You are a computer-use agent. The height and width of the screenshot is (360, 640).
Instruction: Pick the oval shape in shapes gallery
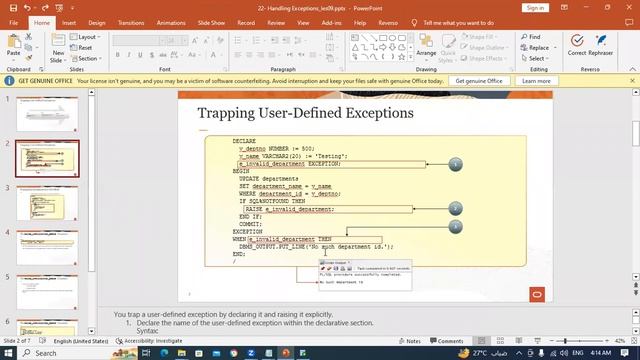click(x=392, y=38)
